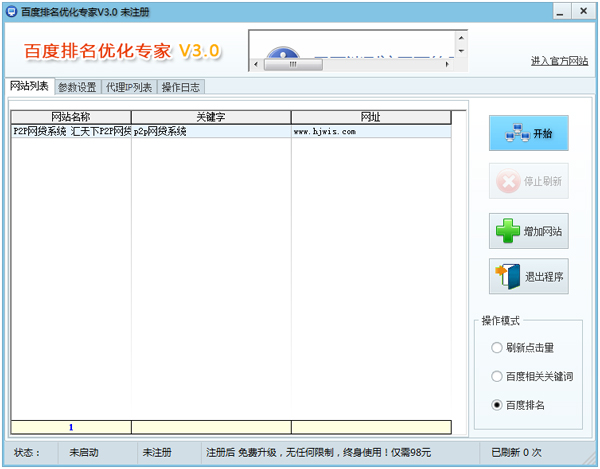The image size is (600, 469).
Task: Click the red X stop icon
Action: point(508,181)
